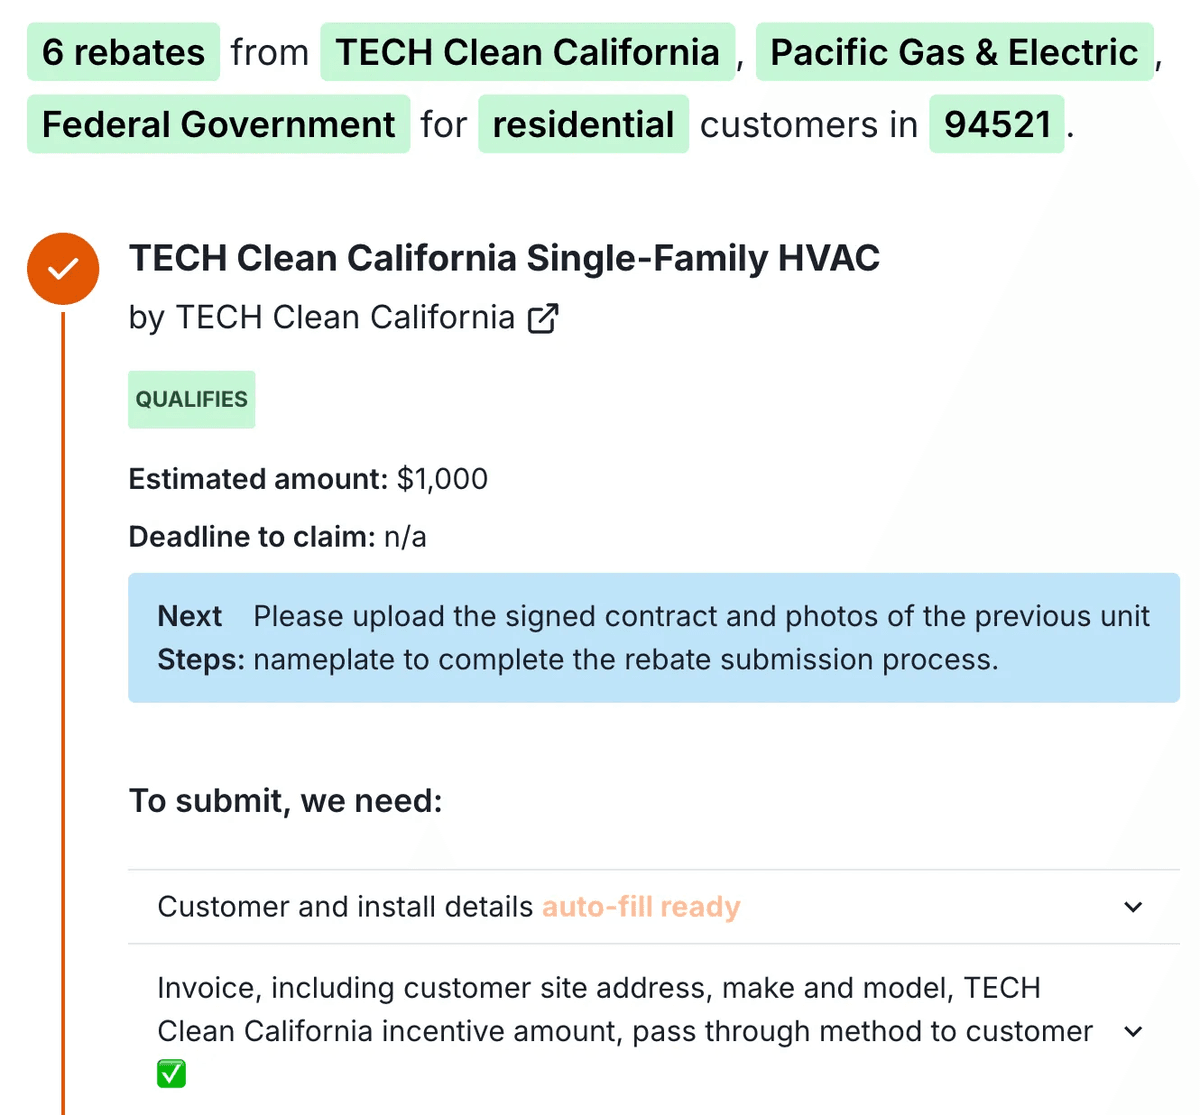This screenshot has height=1115, width=1200.
Task: Select the '6 rebates' filter chip
Action: point(123,52)
